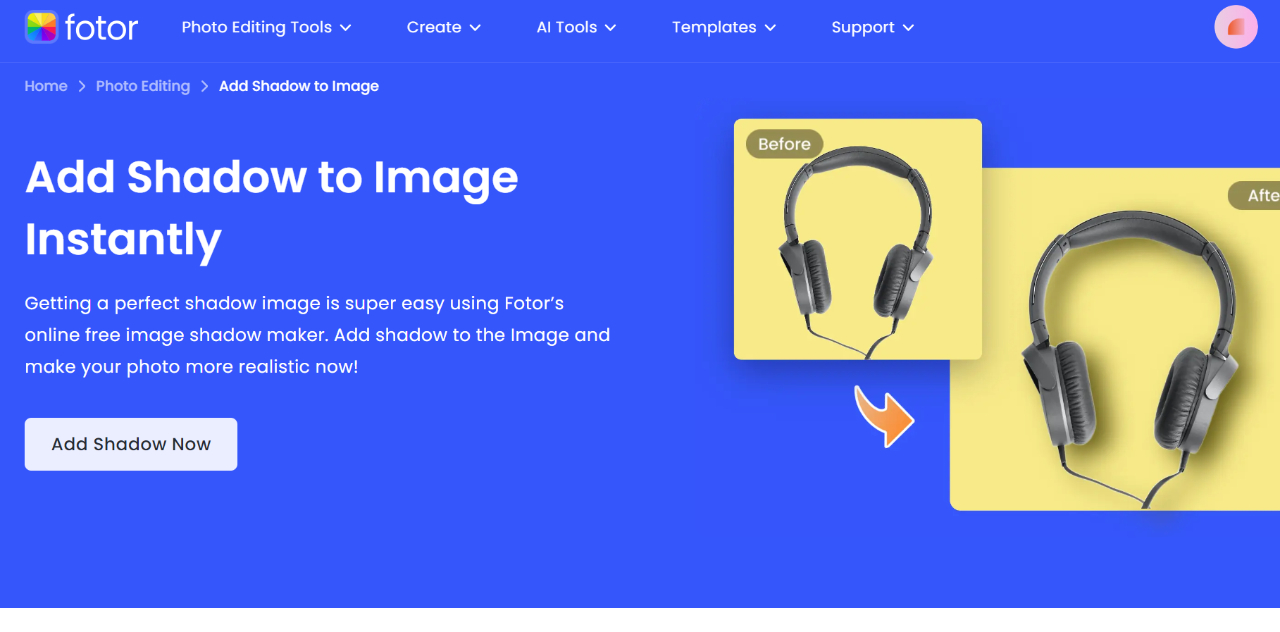The height and width of the screenshot is (632, 1280).
Task: Click the Add Shadow to Image breadcrumb
Action: pyautogui.click(x=298, y=86)
